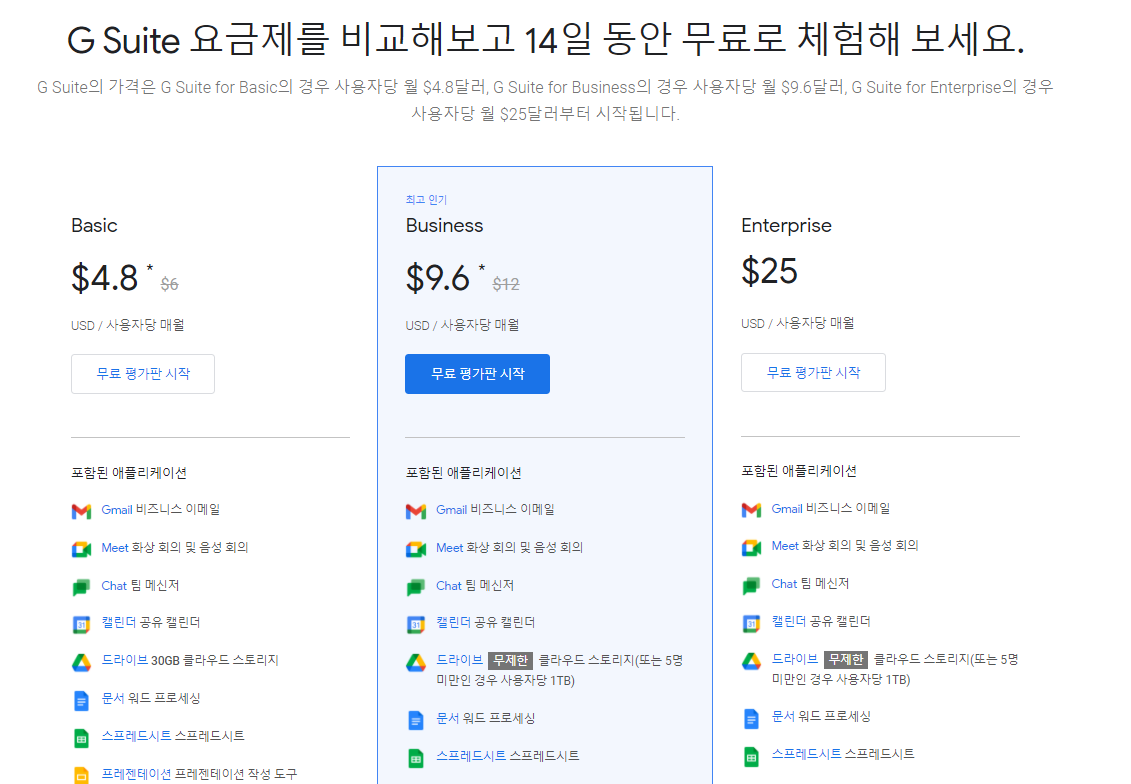Open Gmail link under Business plan
The height and width of the screenshot is (784, 1131).
452,510
